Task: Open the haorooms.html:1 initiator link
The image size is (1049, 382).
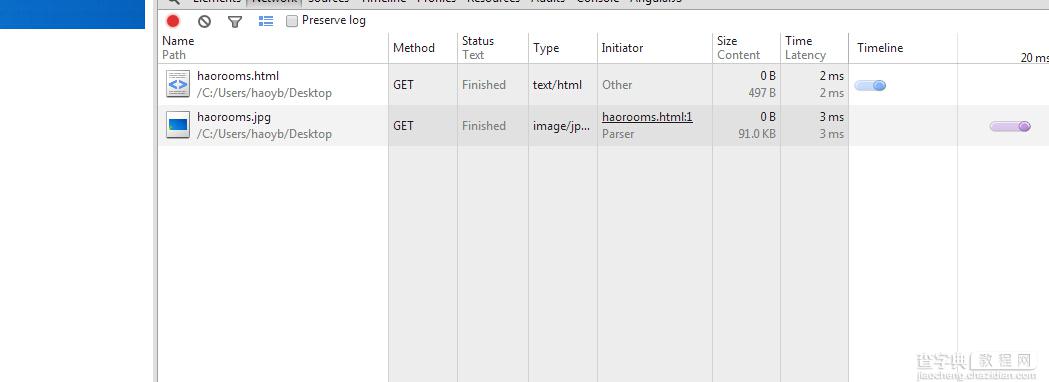Action: (x=647, y=117)
